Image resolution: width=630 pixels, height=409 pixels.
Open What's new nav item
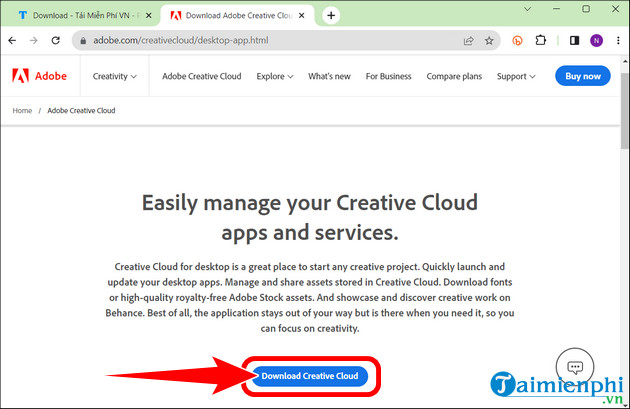329,76
